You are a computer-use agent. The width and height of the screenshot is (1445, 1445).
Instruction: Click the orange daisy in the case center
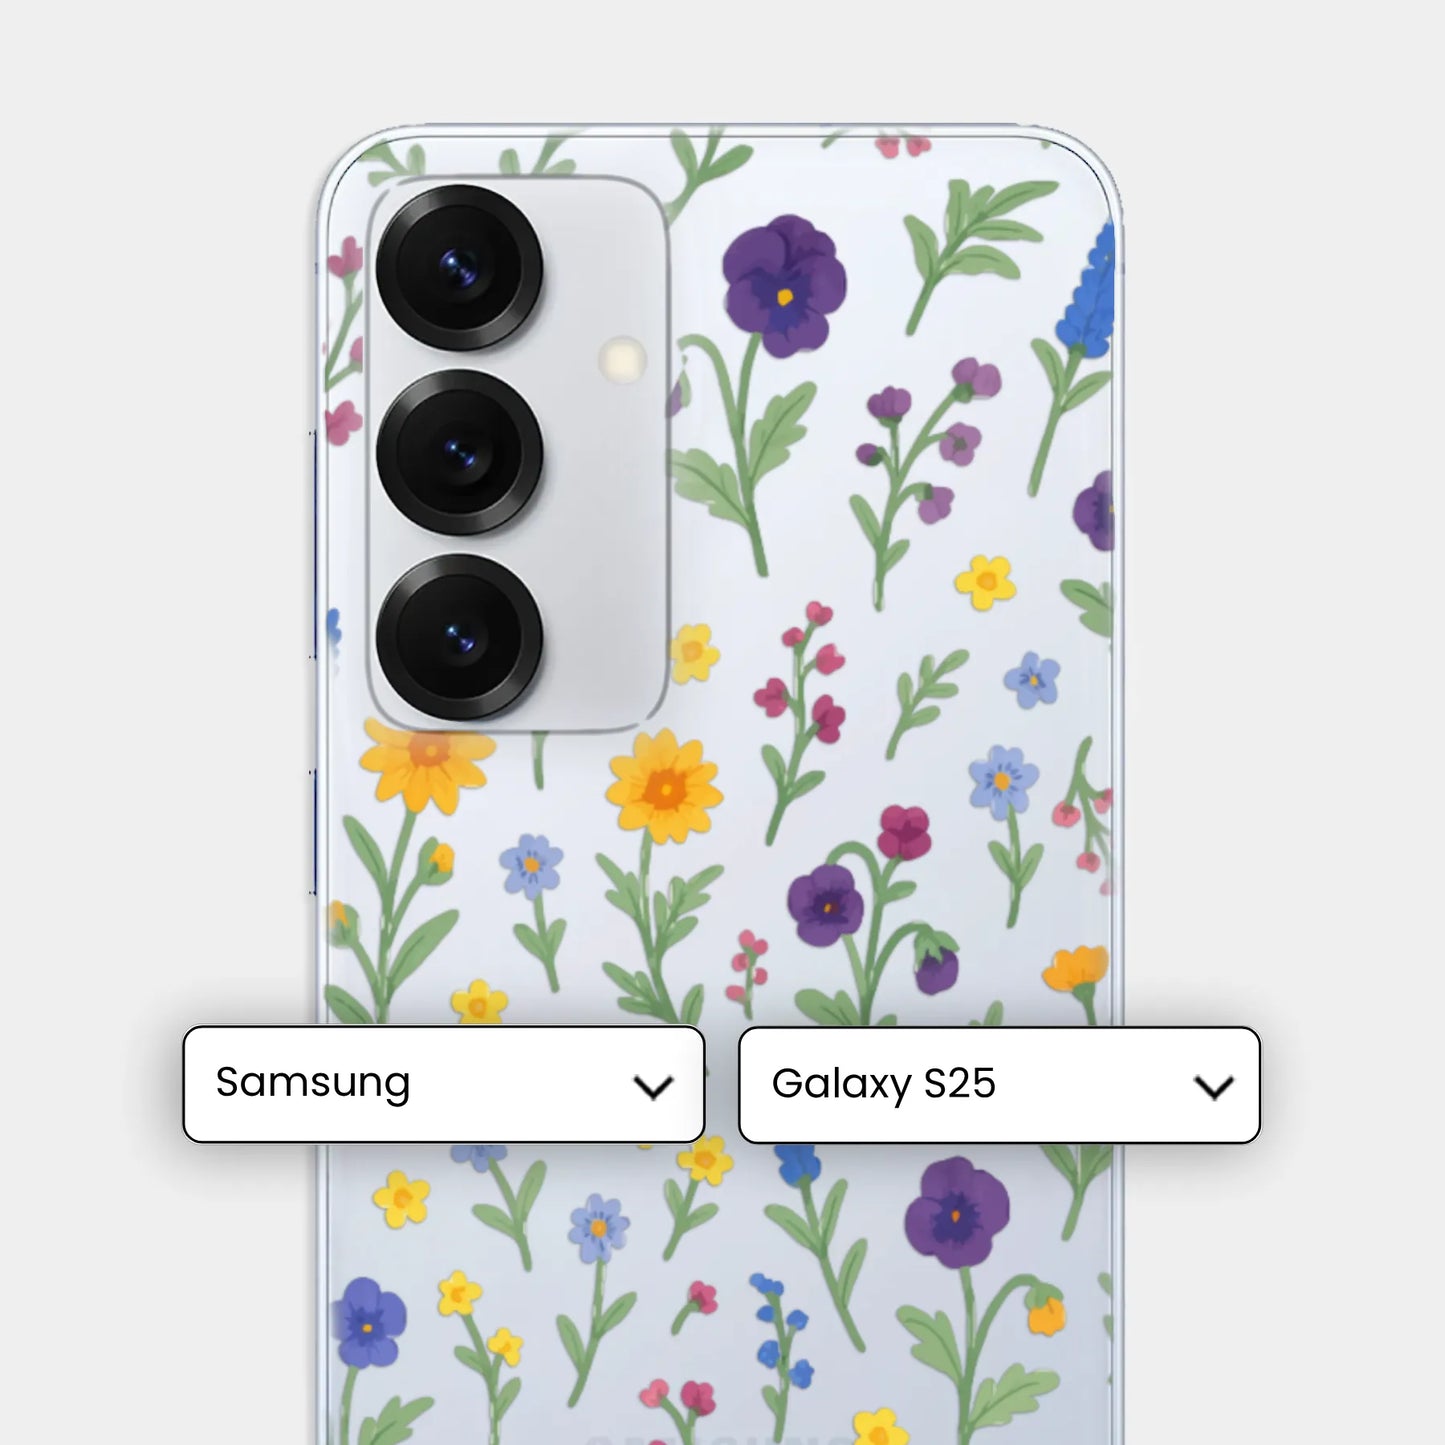[664, 788]
